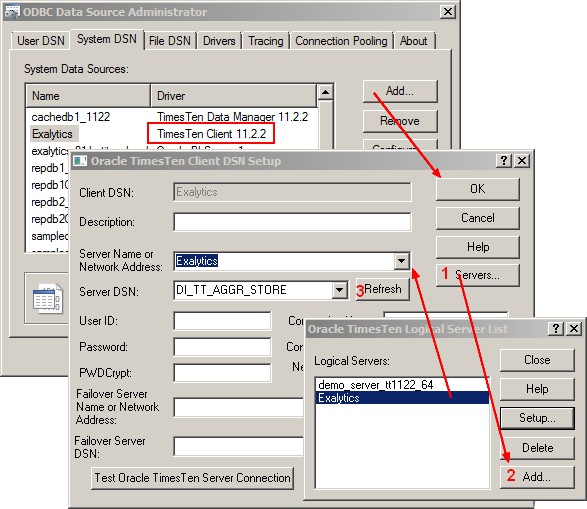Select the cachedb1_1122 data source row
Viewport: 587px width, 509px height.
pyautogui.click(x=171, y=117)
